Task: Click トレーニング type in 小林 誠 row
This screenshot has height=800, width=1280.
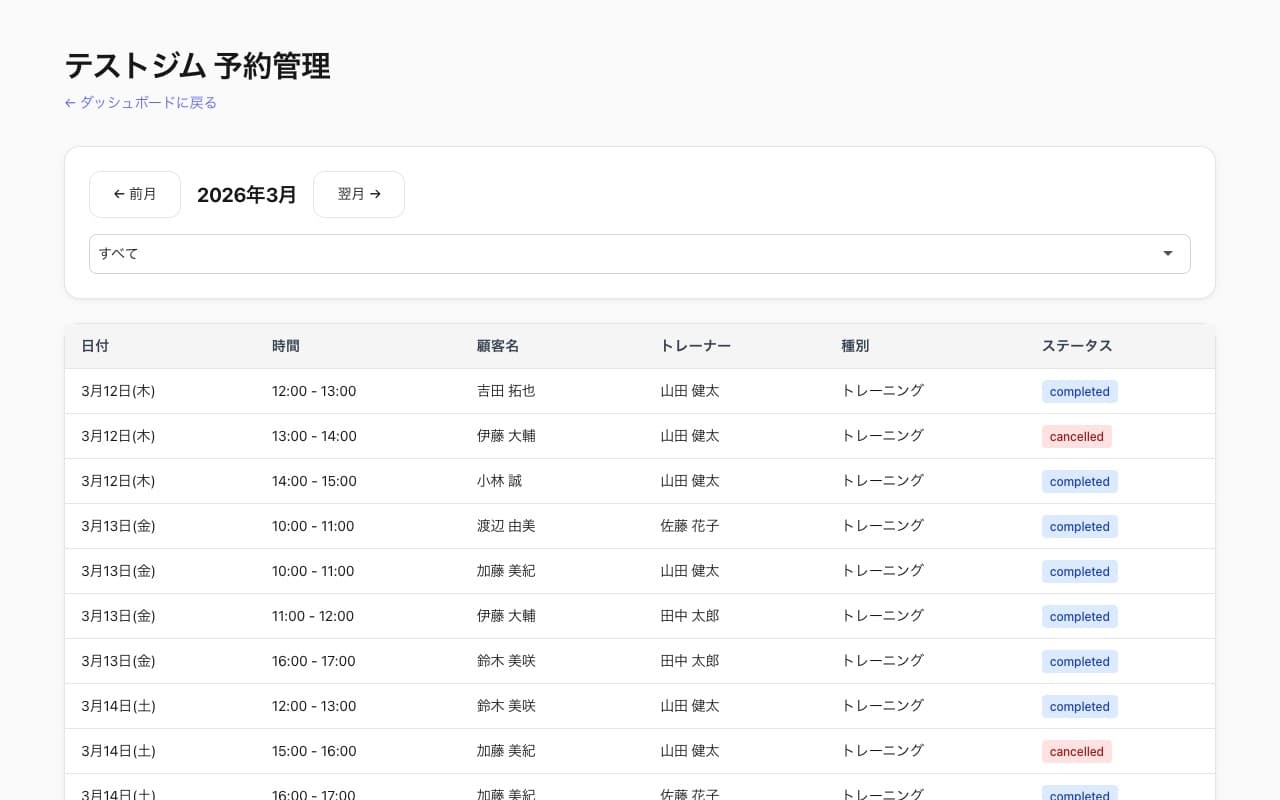Action: click(x=882, y=481)
